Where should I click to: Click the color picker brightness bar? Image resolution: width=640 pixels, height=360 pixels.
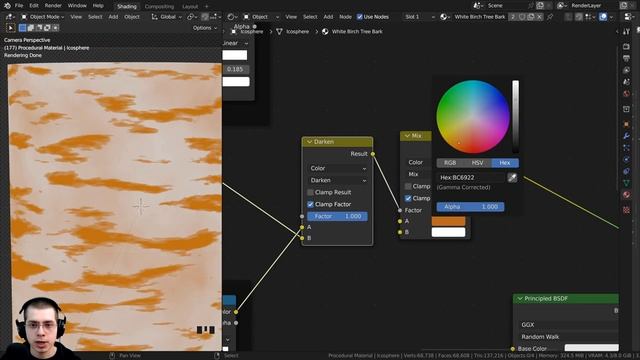pos(516,116)
